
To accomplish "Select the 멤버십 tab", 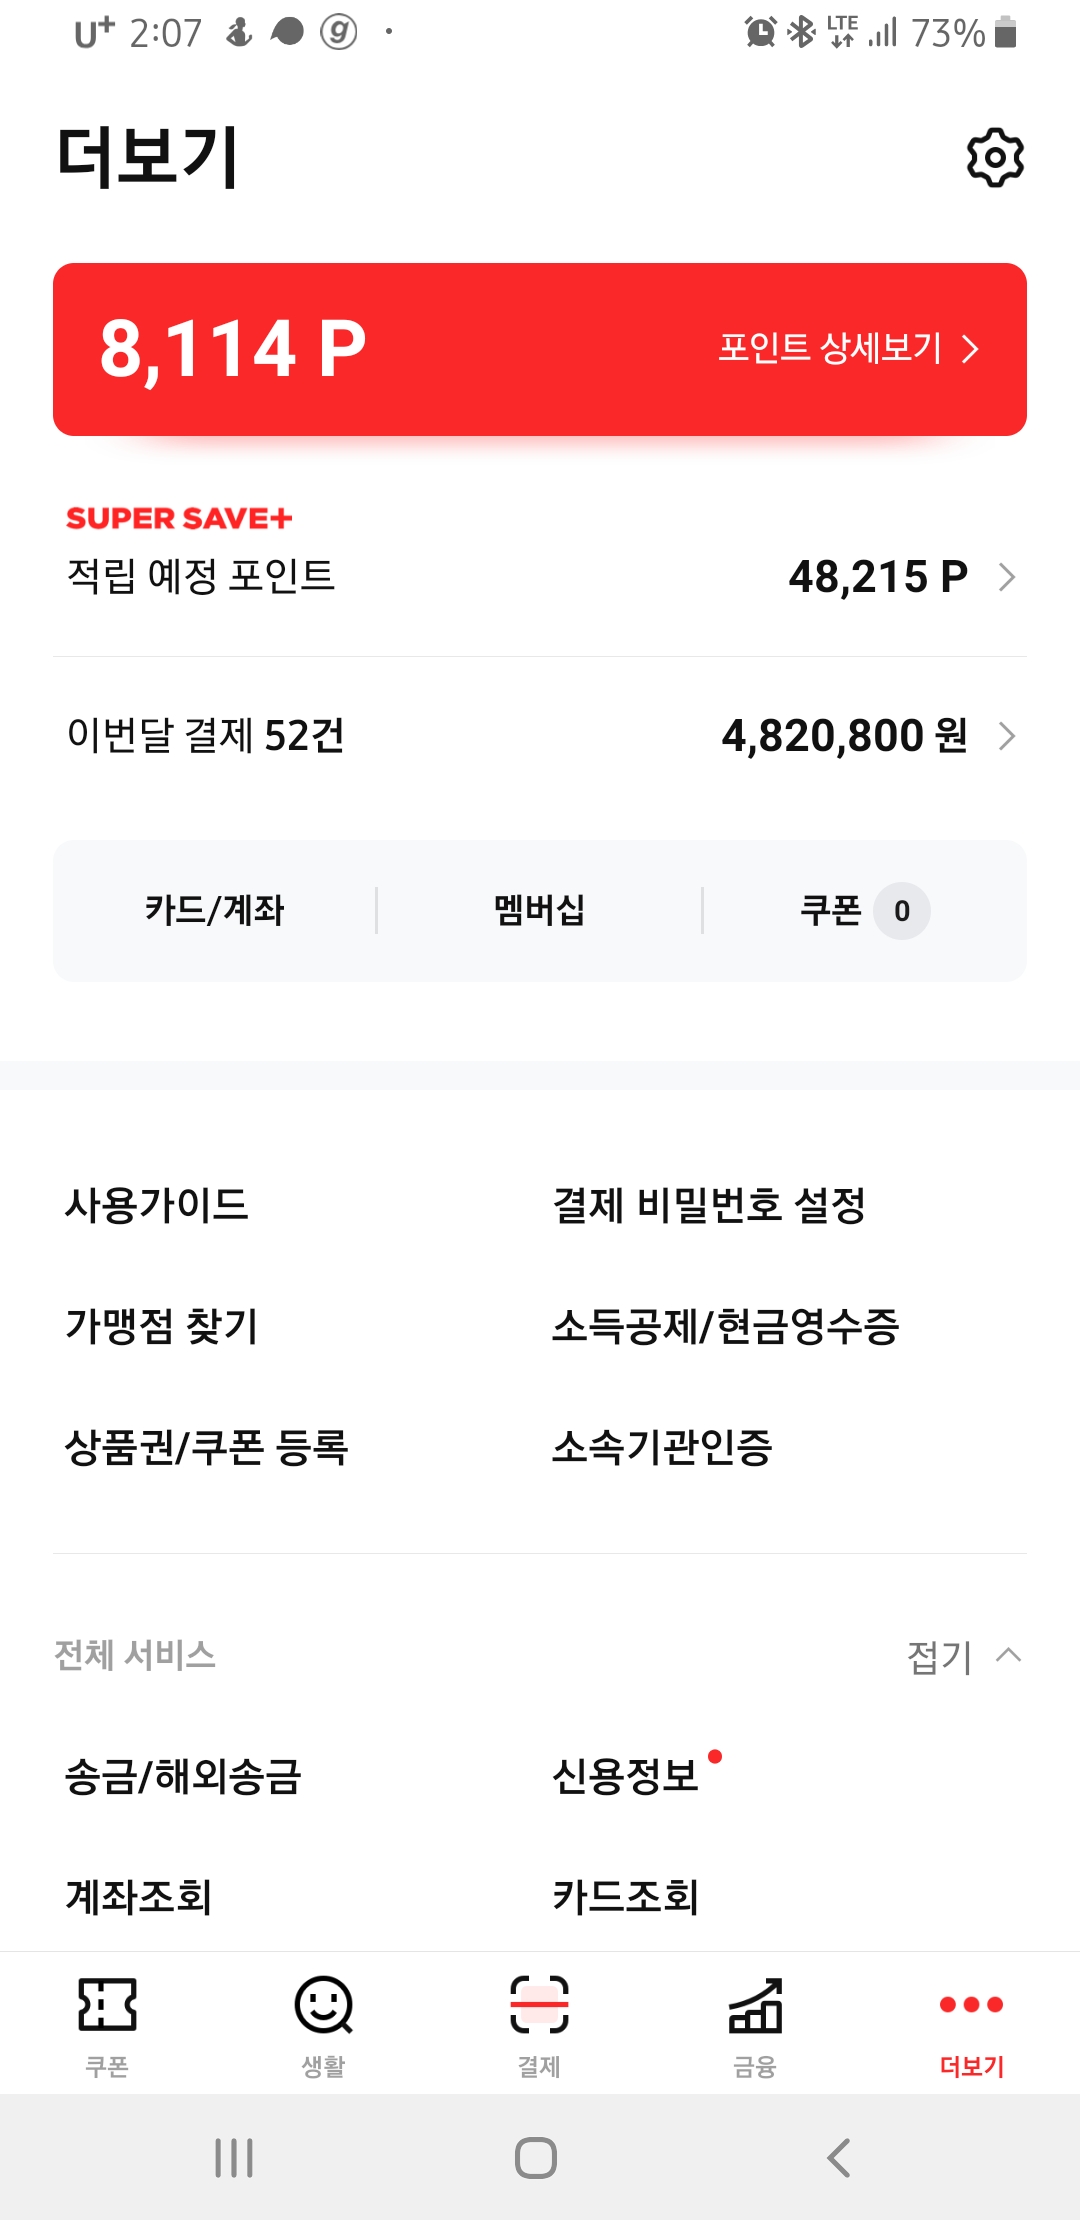I will click(539, 911).
